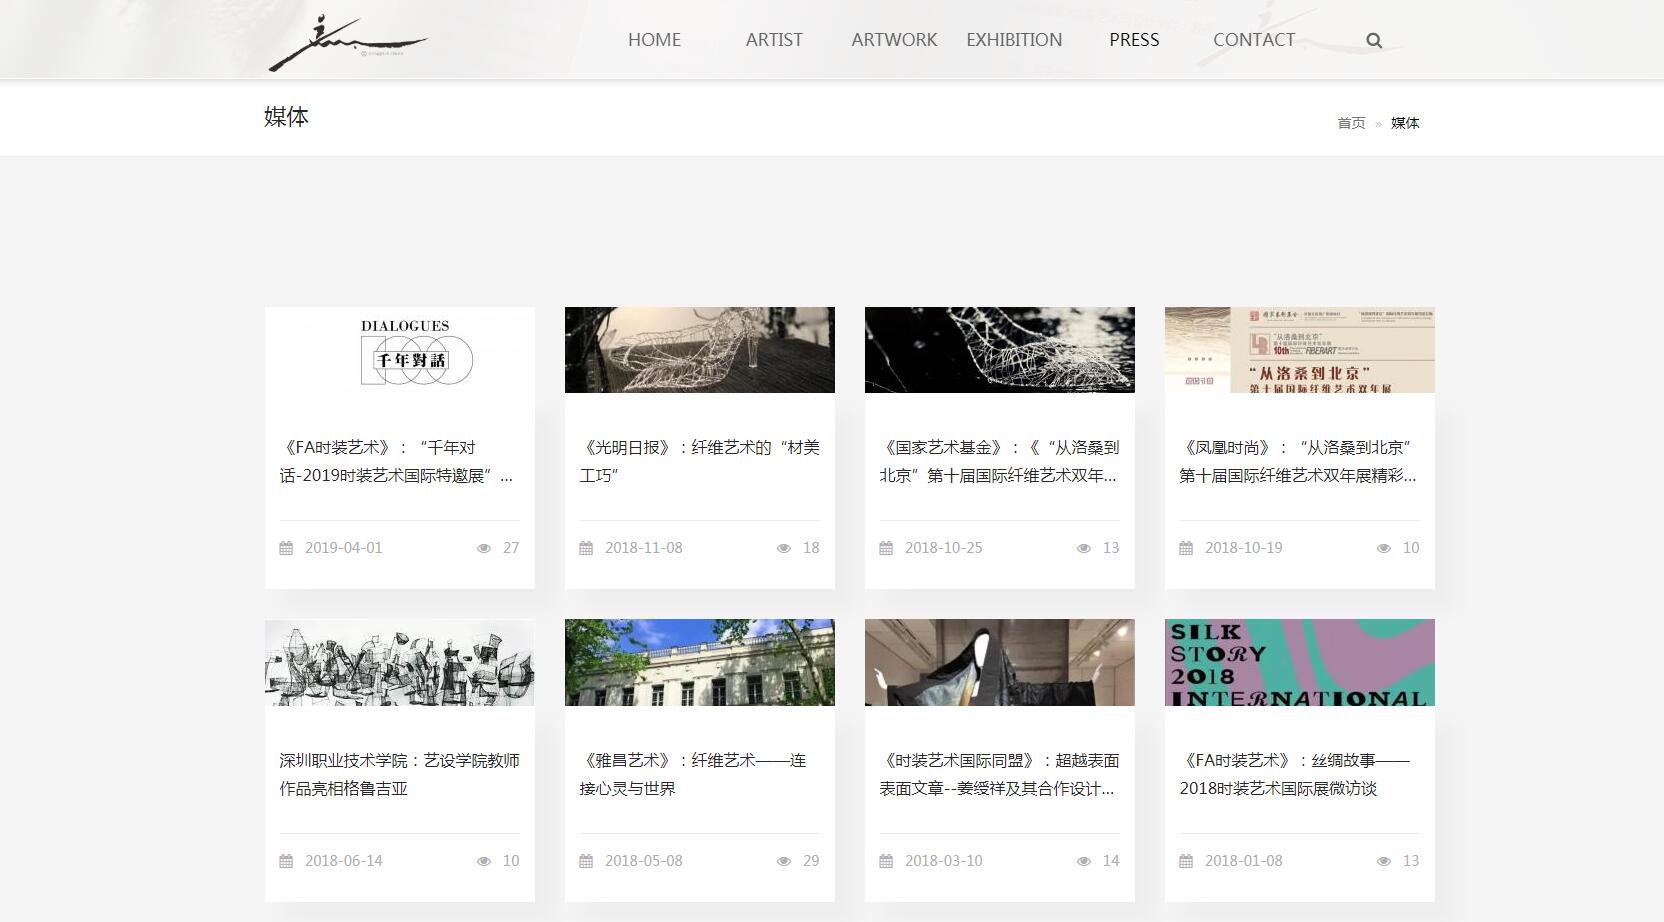
Task: Open the HOME menu item
Action: [654, 40]
